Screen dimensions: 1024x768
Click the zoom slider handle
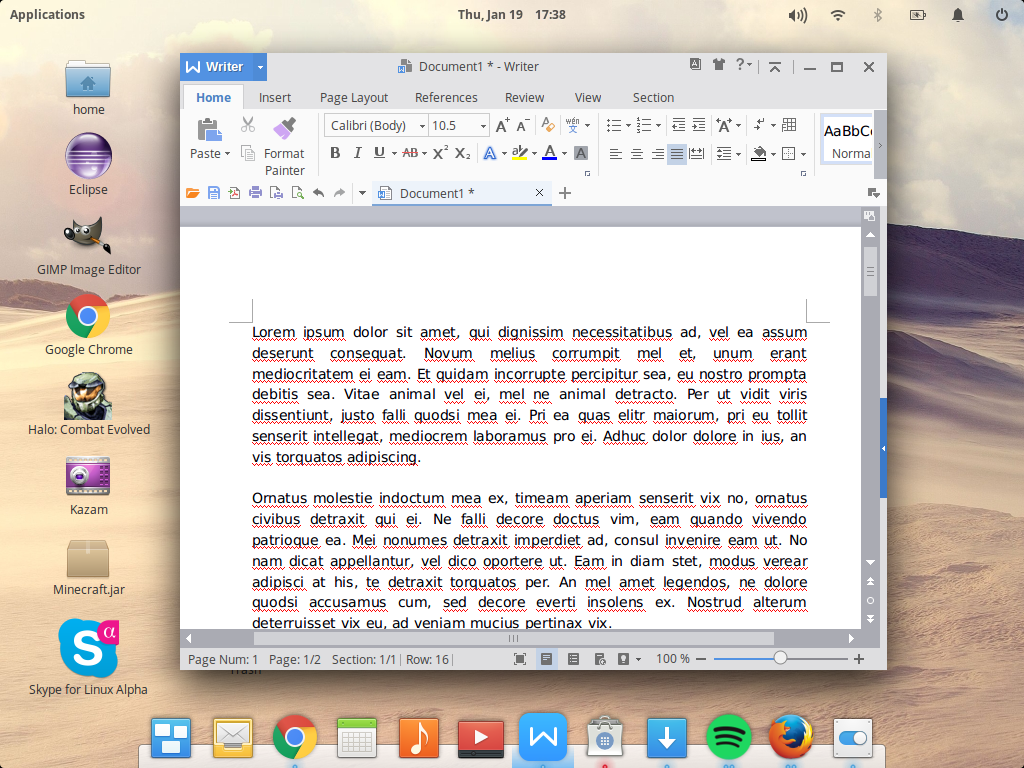780,658
